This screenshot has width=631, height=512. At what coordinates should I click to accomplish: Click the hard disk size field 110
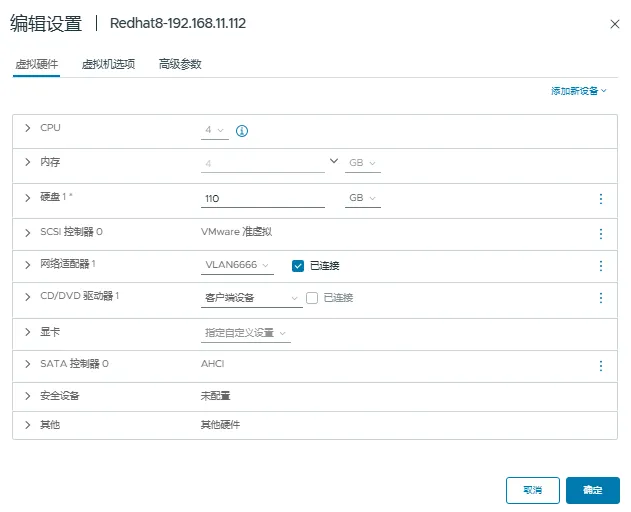[x=263, y=198]
